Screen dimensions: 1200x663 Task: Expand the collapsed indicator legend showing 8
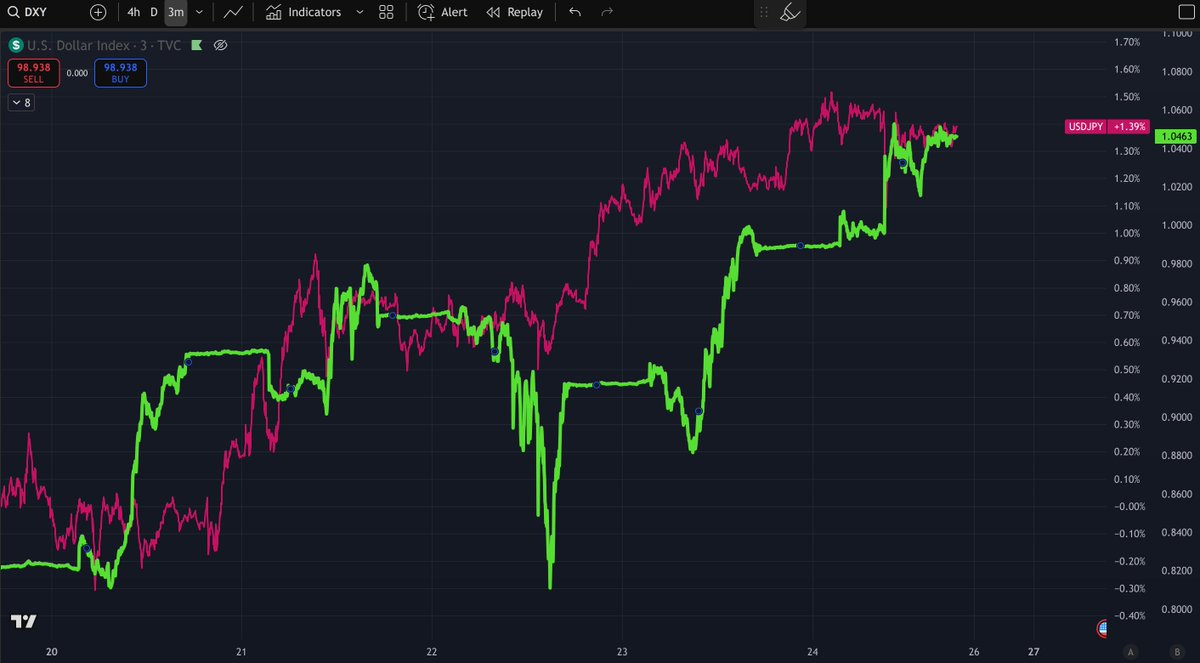[x=21, y=102]
